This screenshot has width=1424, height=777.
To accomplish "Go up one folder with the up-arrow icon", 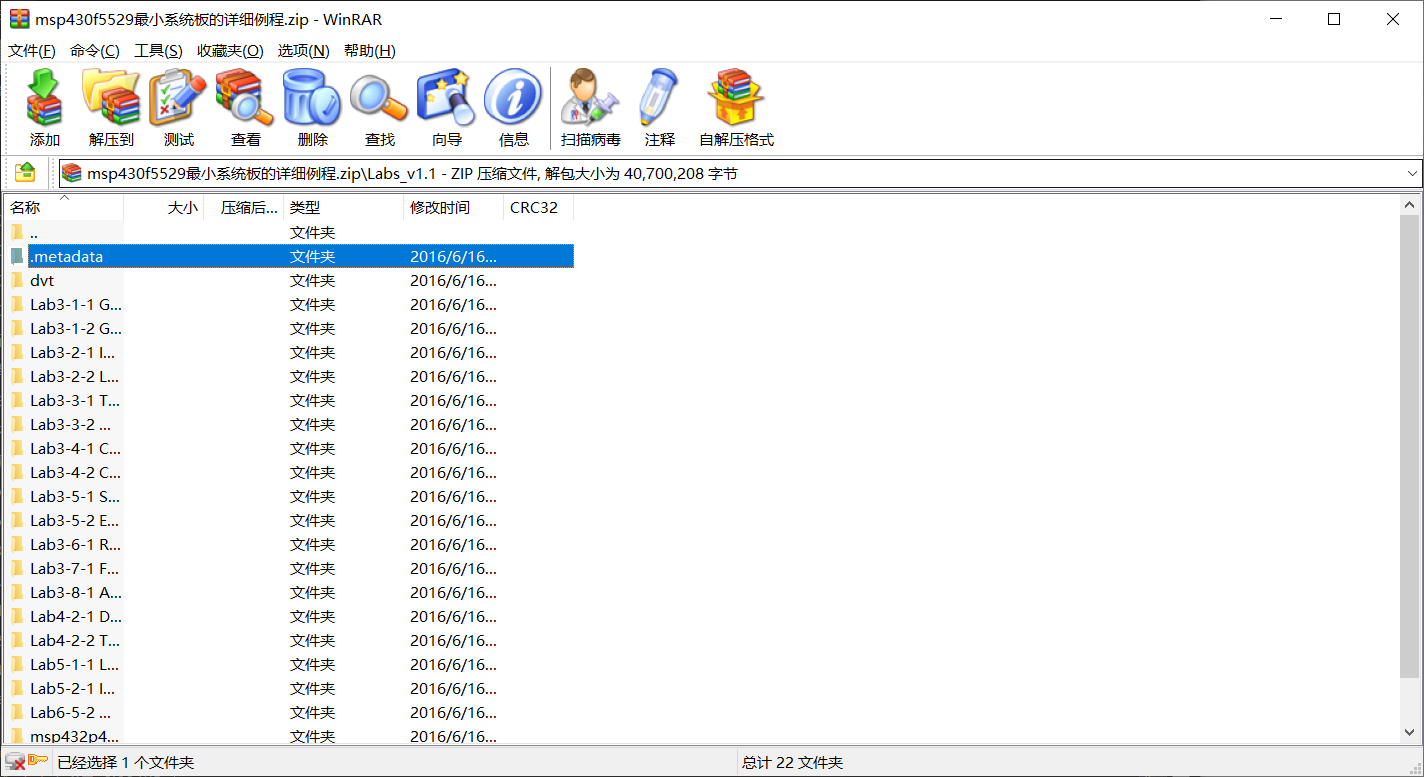I will 25,172.
